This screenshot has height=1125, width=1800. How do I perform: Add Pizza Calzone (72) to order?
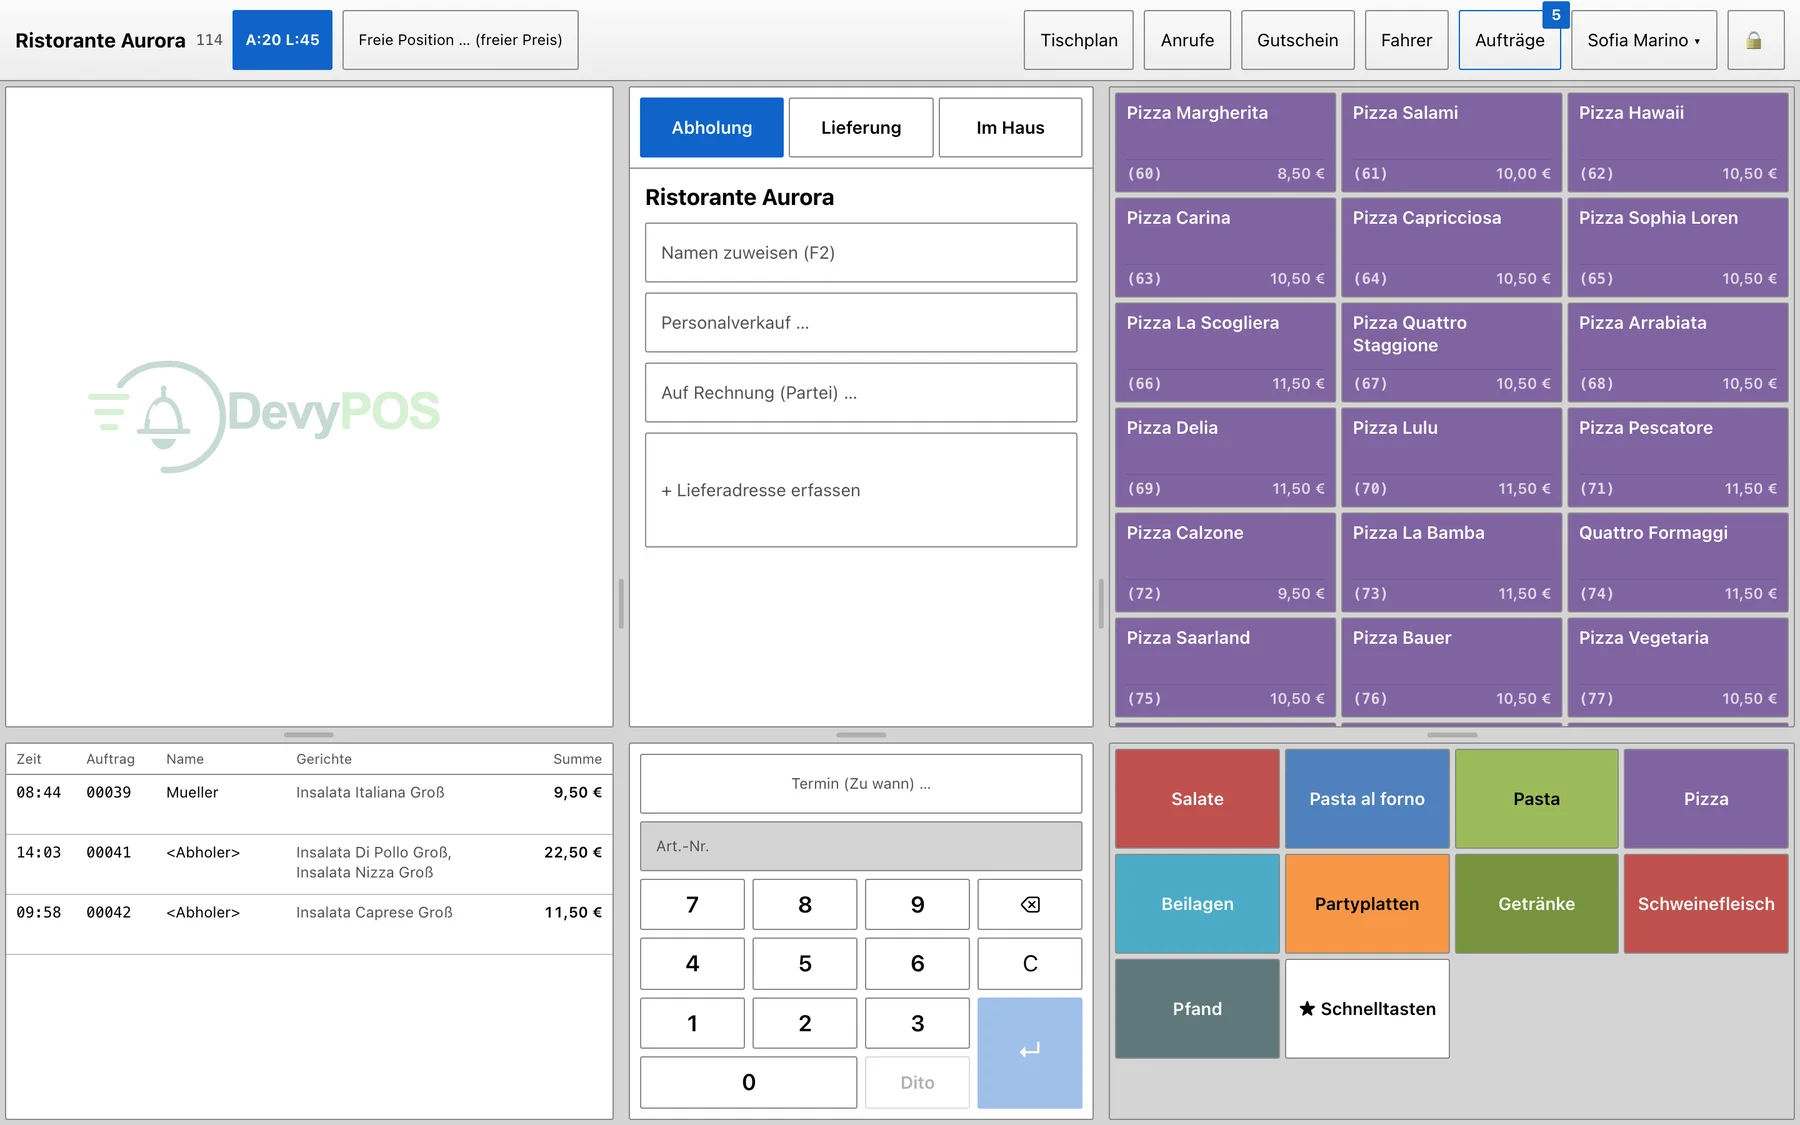pyautogui.click(x=1225, y=562)
